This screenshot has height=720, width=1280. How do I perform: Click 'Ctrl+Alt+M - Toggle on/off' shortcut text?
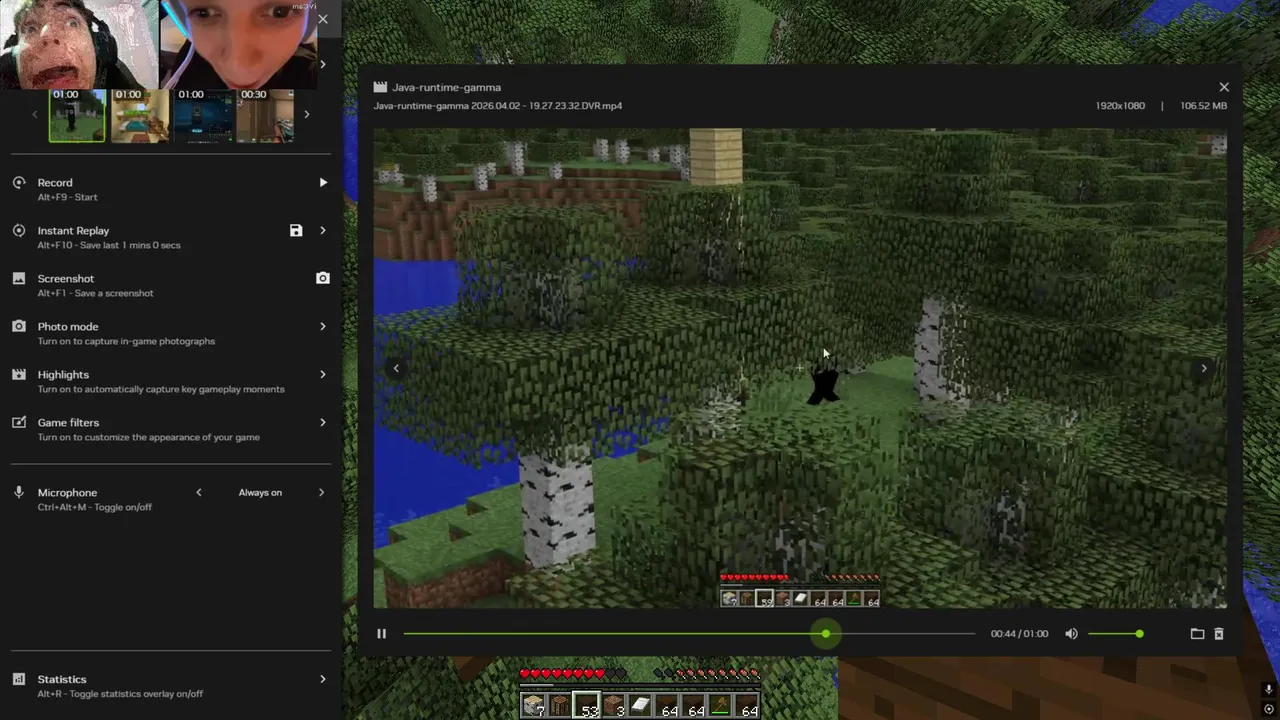[x=95, y=507]
